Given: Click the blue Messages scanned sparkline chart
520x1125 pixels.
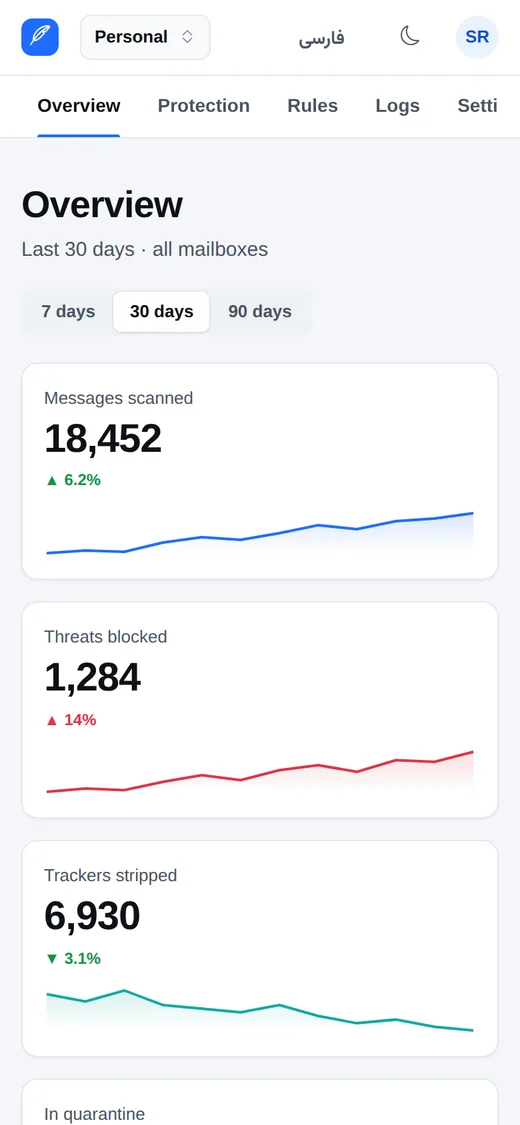Looking at the screenshot, I should 260,533.
